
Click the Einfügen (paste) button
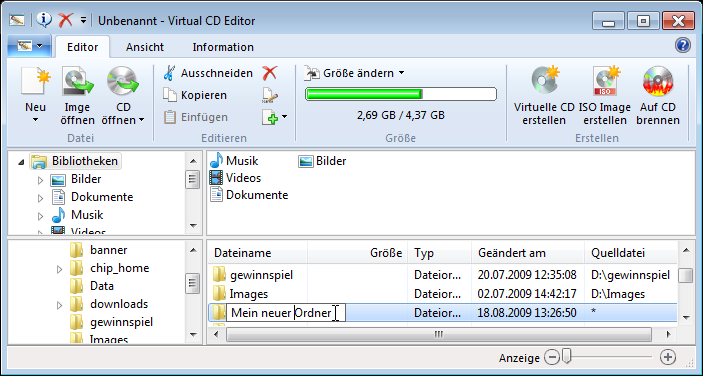[x=195, y=117]
